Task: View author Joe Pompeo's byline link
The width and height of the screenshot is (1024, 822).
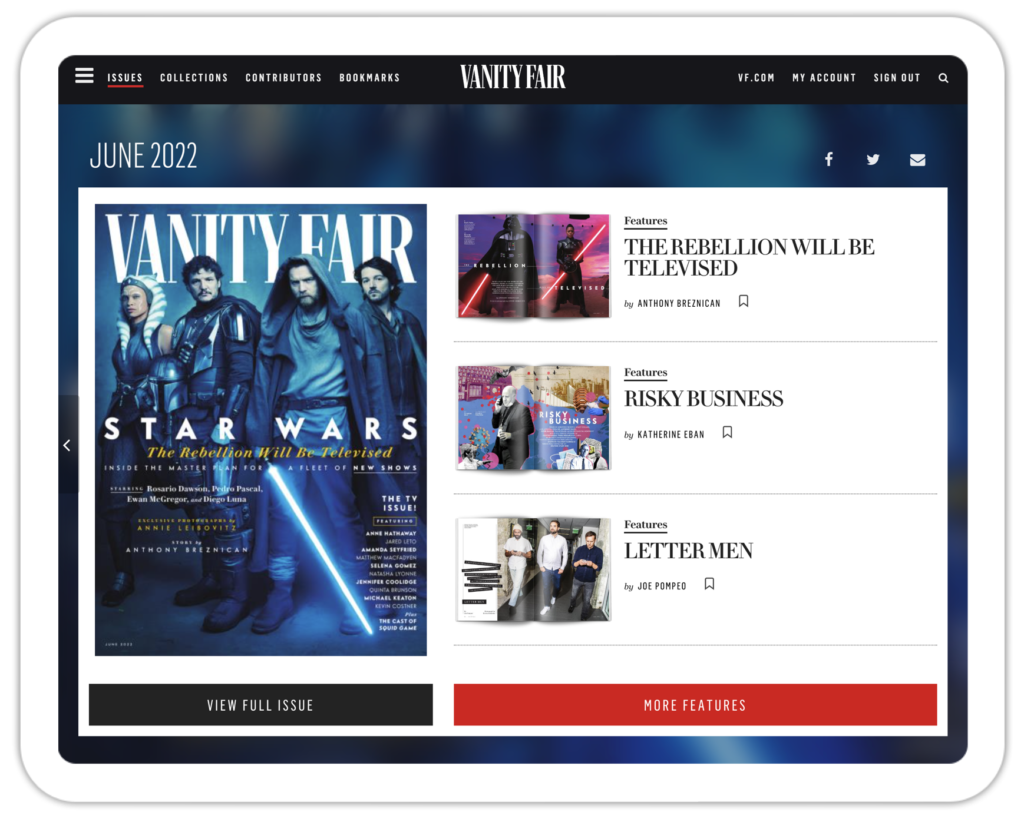Action: (662, 586)
